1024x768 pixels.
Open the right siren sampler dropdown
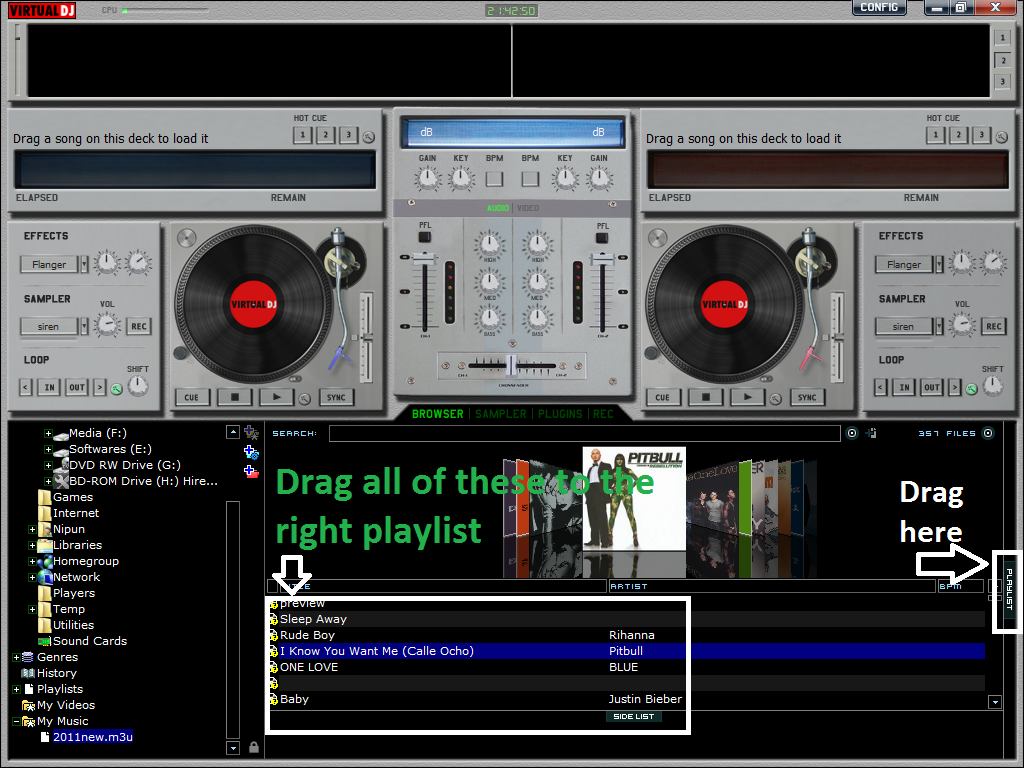click(x=939, y=327)
